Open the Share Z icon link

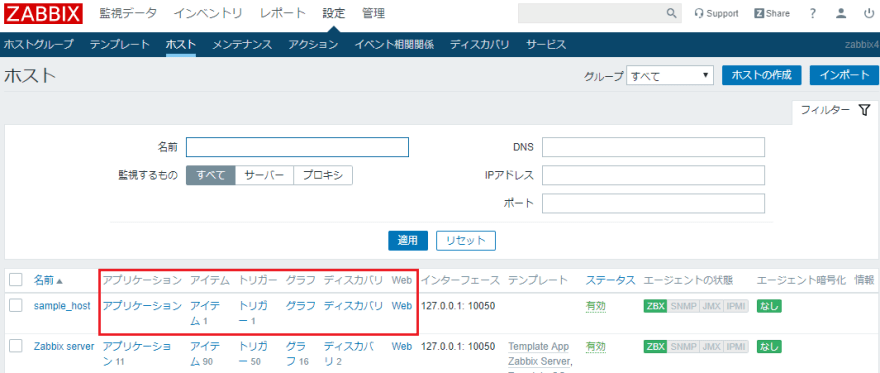tap(772, 13)
